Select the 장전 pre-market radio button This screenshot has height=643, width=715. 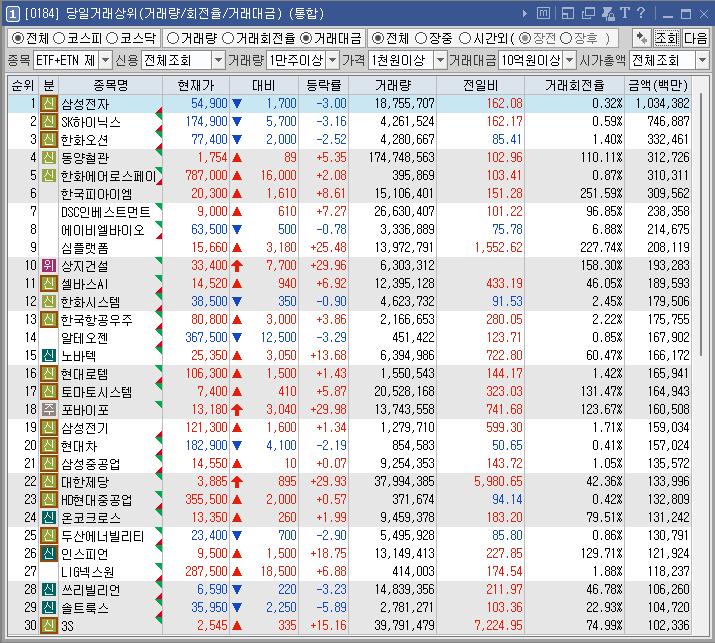(x=525, y=38)
